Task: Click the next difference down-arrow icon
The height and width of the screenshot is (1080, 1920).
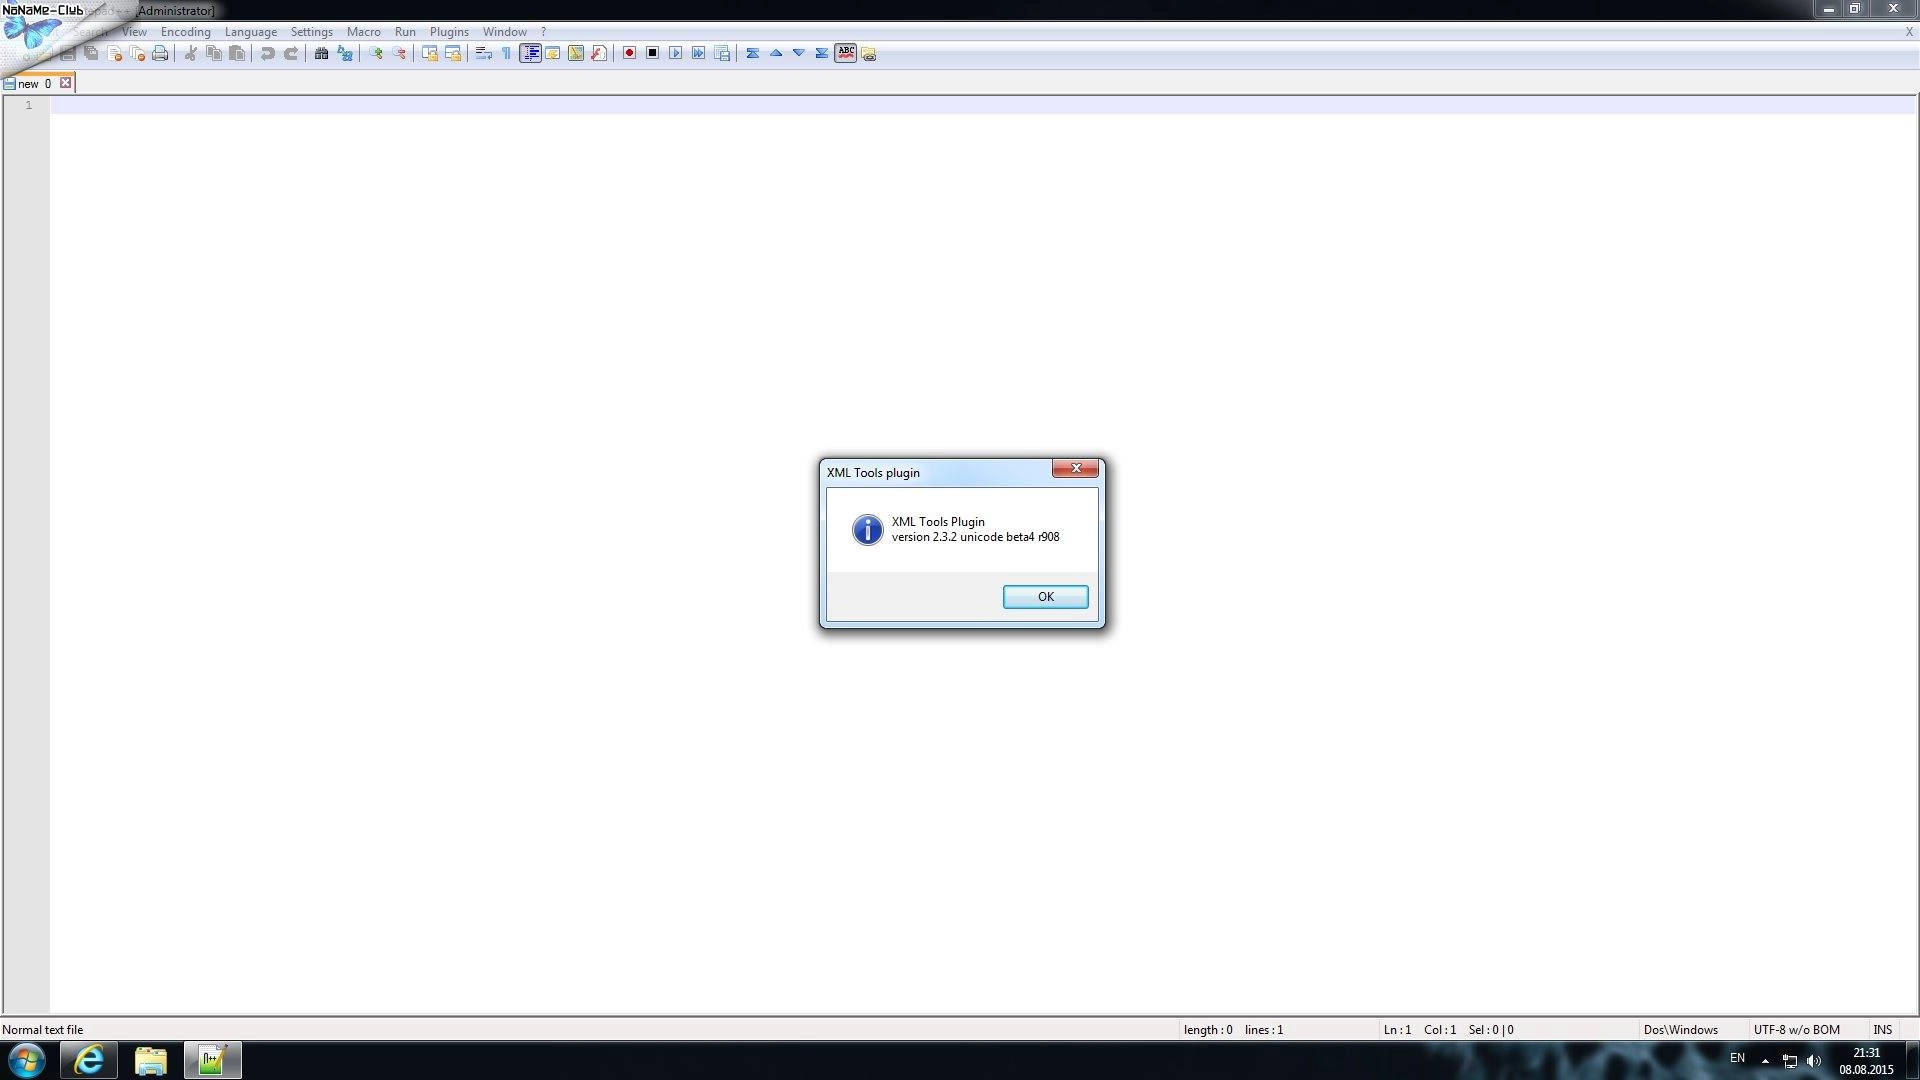Action: (x=798, y=53)
